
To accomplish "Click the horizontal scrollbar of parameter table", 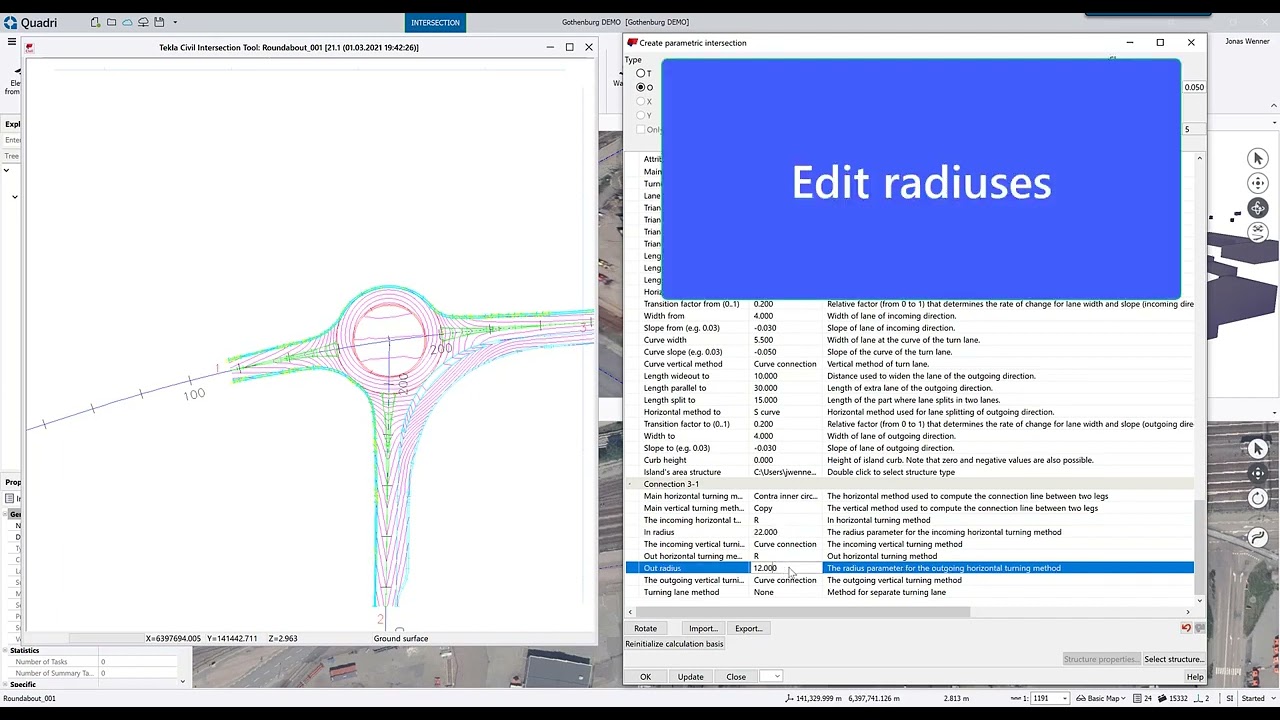I will coord(804,611).
